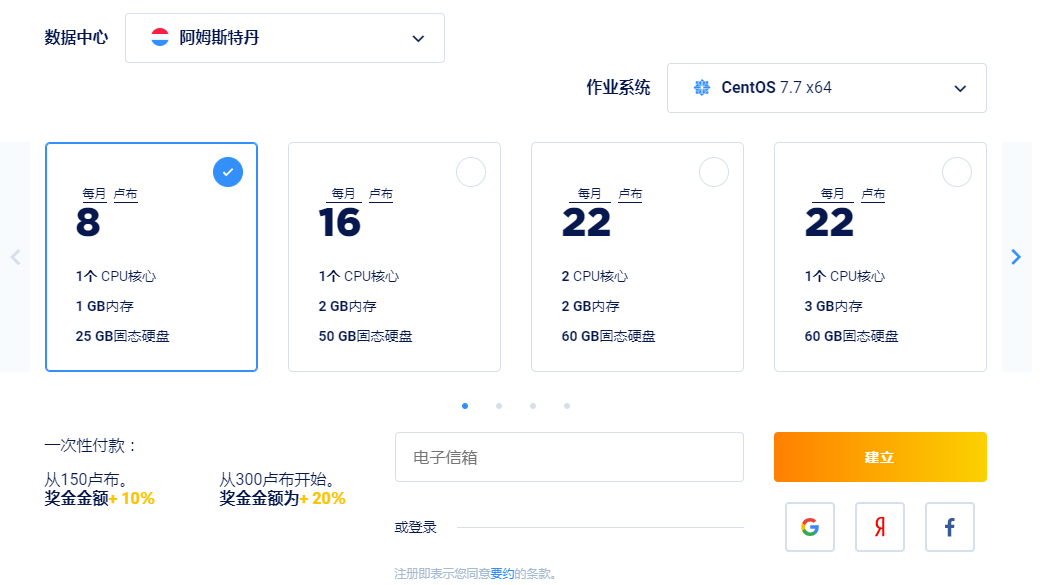Click the 2 CPU核心 text
The image size is (1064, 585).
[594, 276]
